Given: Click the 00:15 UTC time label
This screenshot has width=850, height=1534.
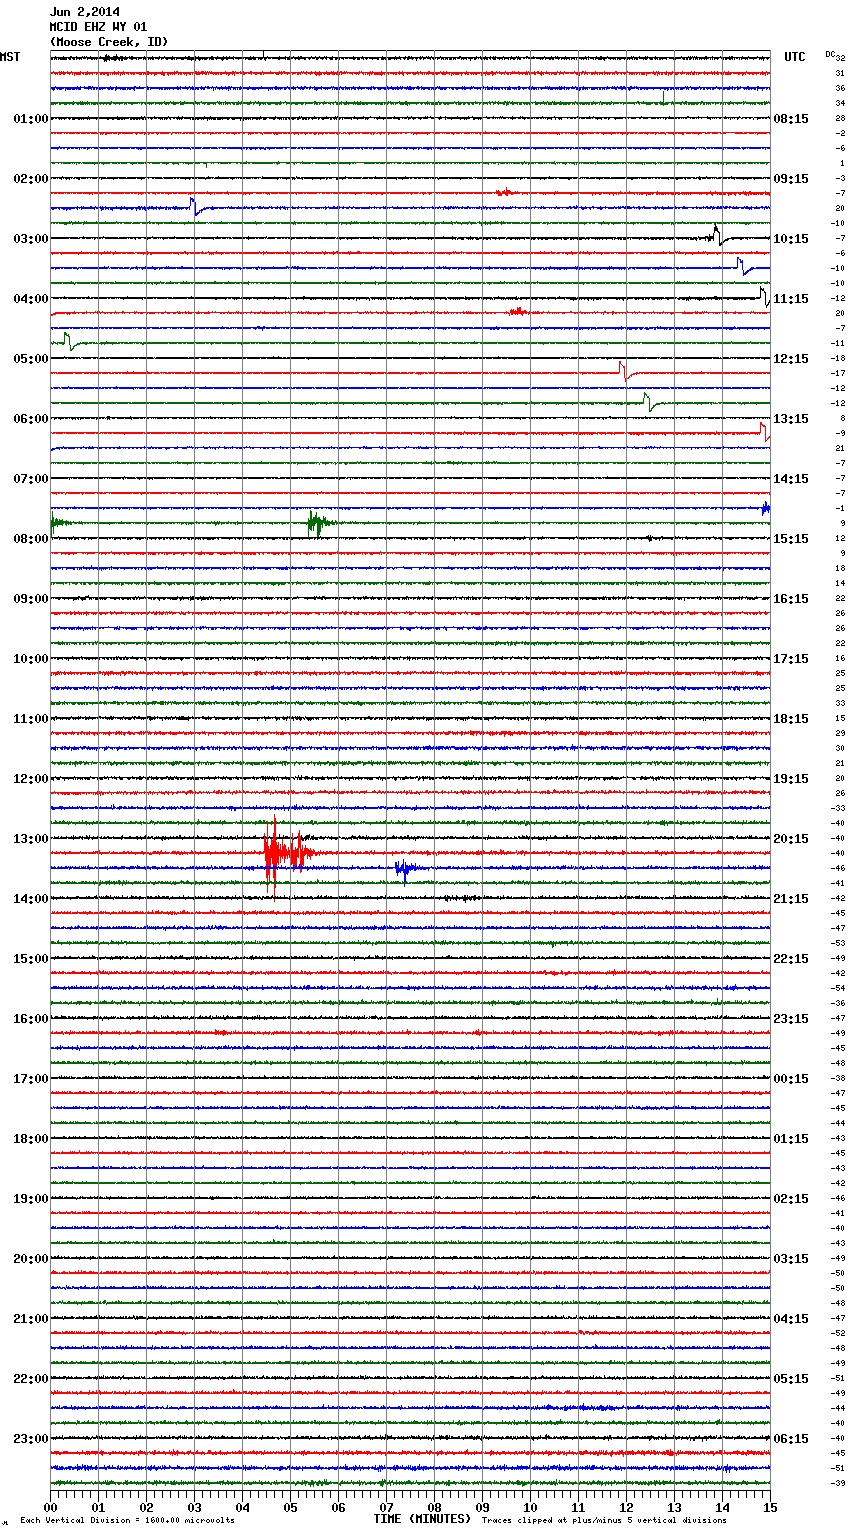Looking at the screenshot, I should (x=790, y=1078).
